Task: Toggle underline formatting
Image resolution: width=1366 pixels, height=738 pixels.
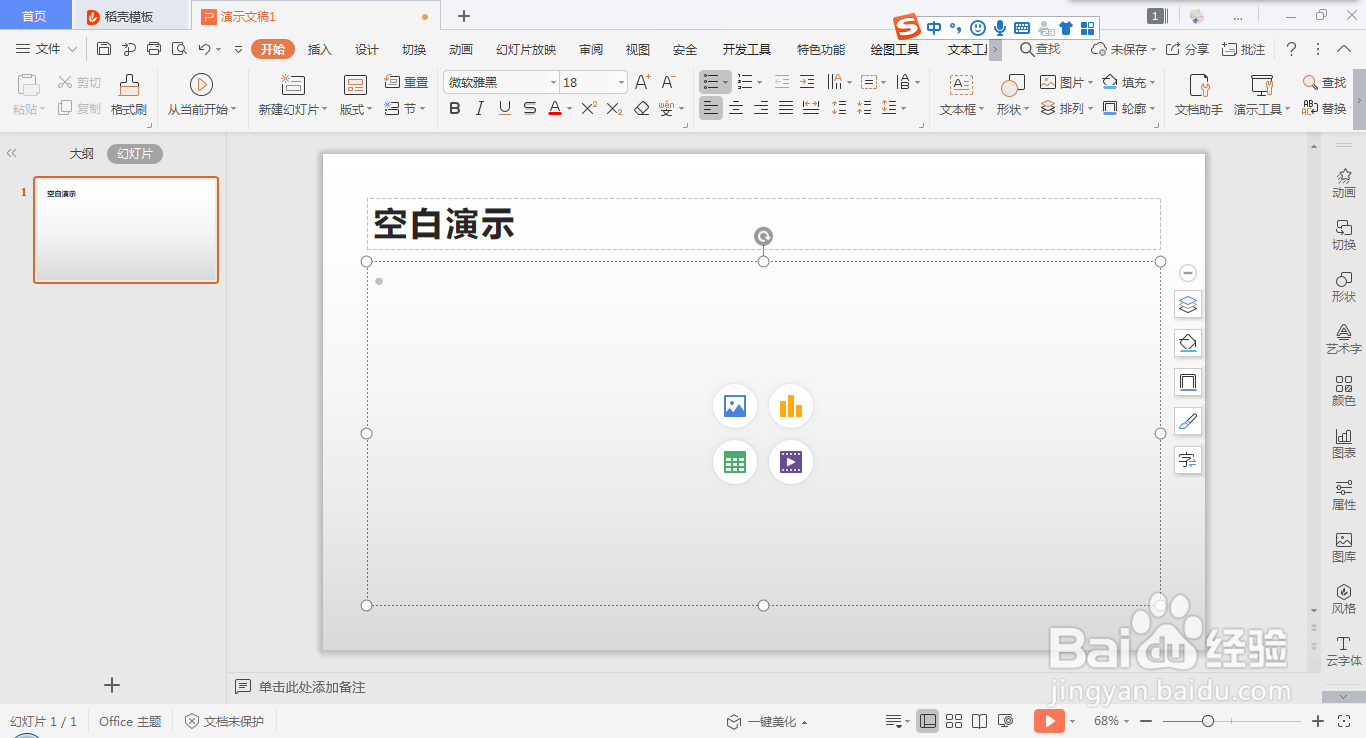Action: pos(504,108)
